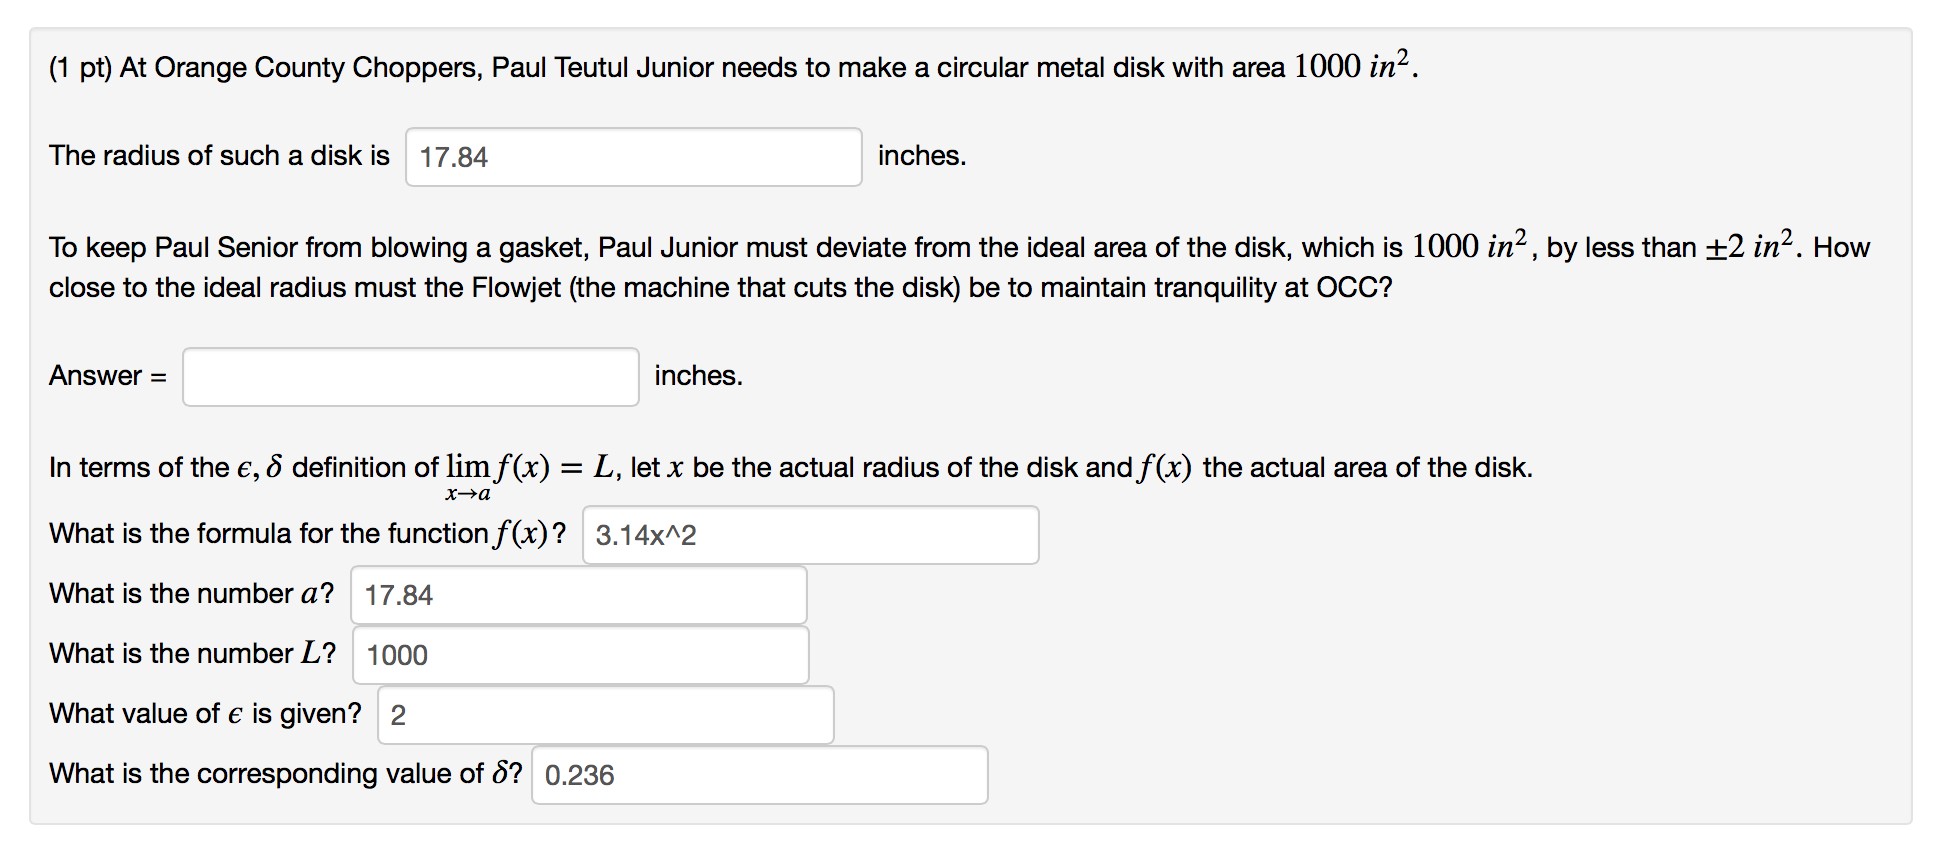Click the 'corresponding value of δ' question label
The height and width of the screenshot is (854, 1934).
(286, 774)
